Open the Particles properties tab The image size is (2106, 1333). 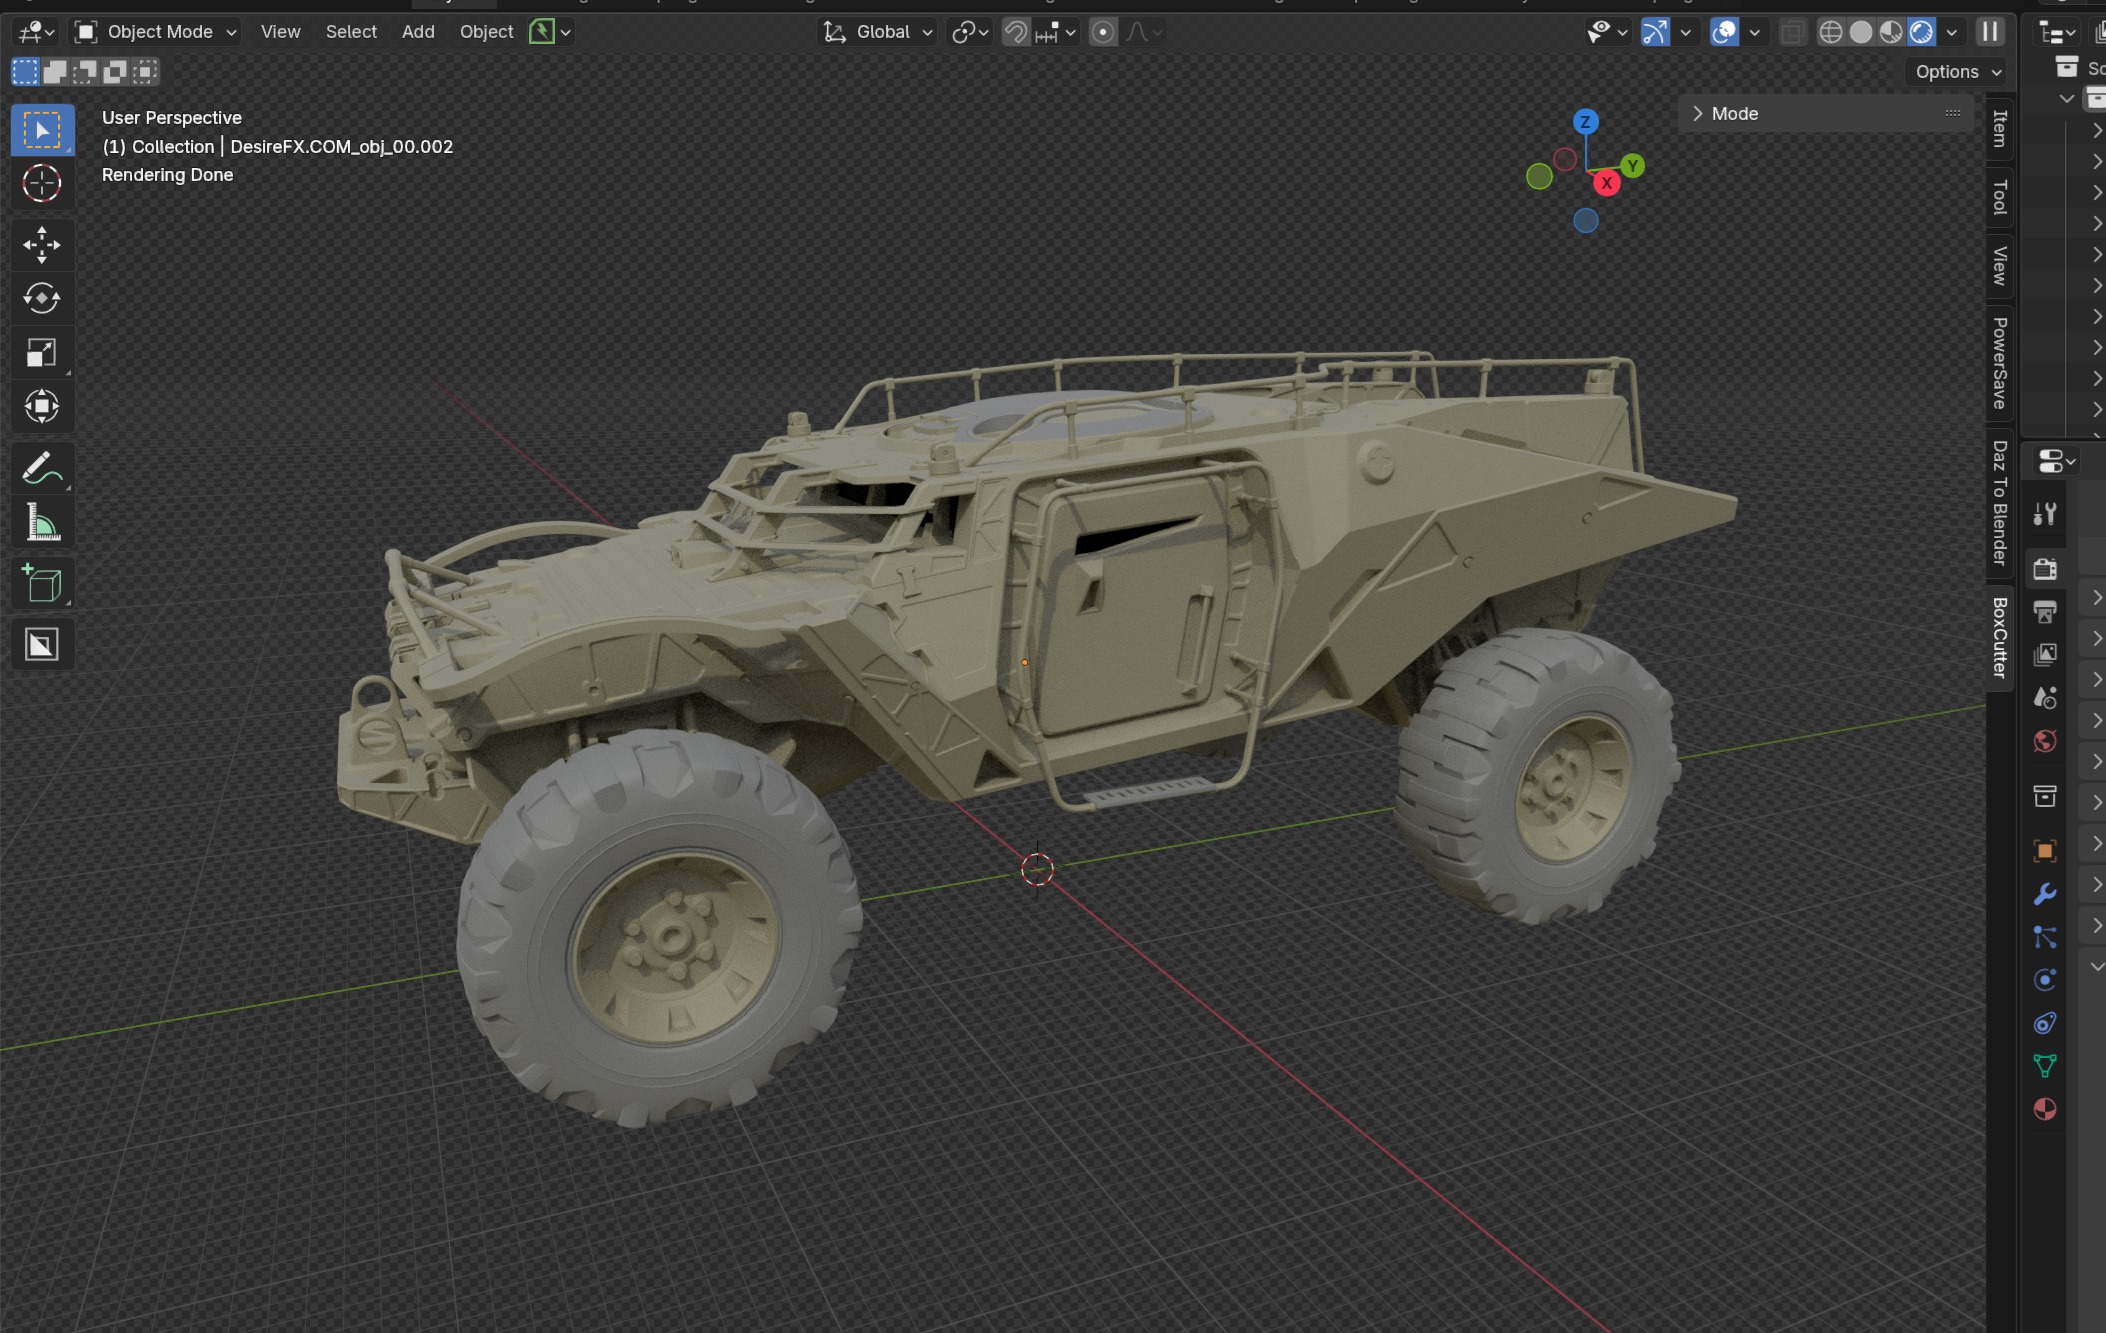[x=2045, y=937]
